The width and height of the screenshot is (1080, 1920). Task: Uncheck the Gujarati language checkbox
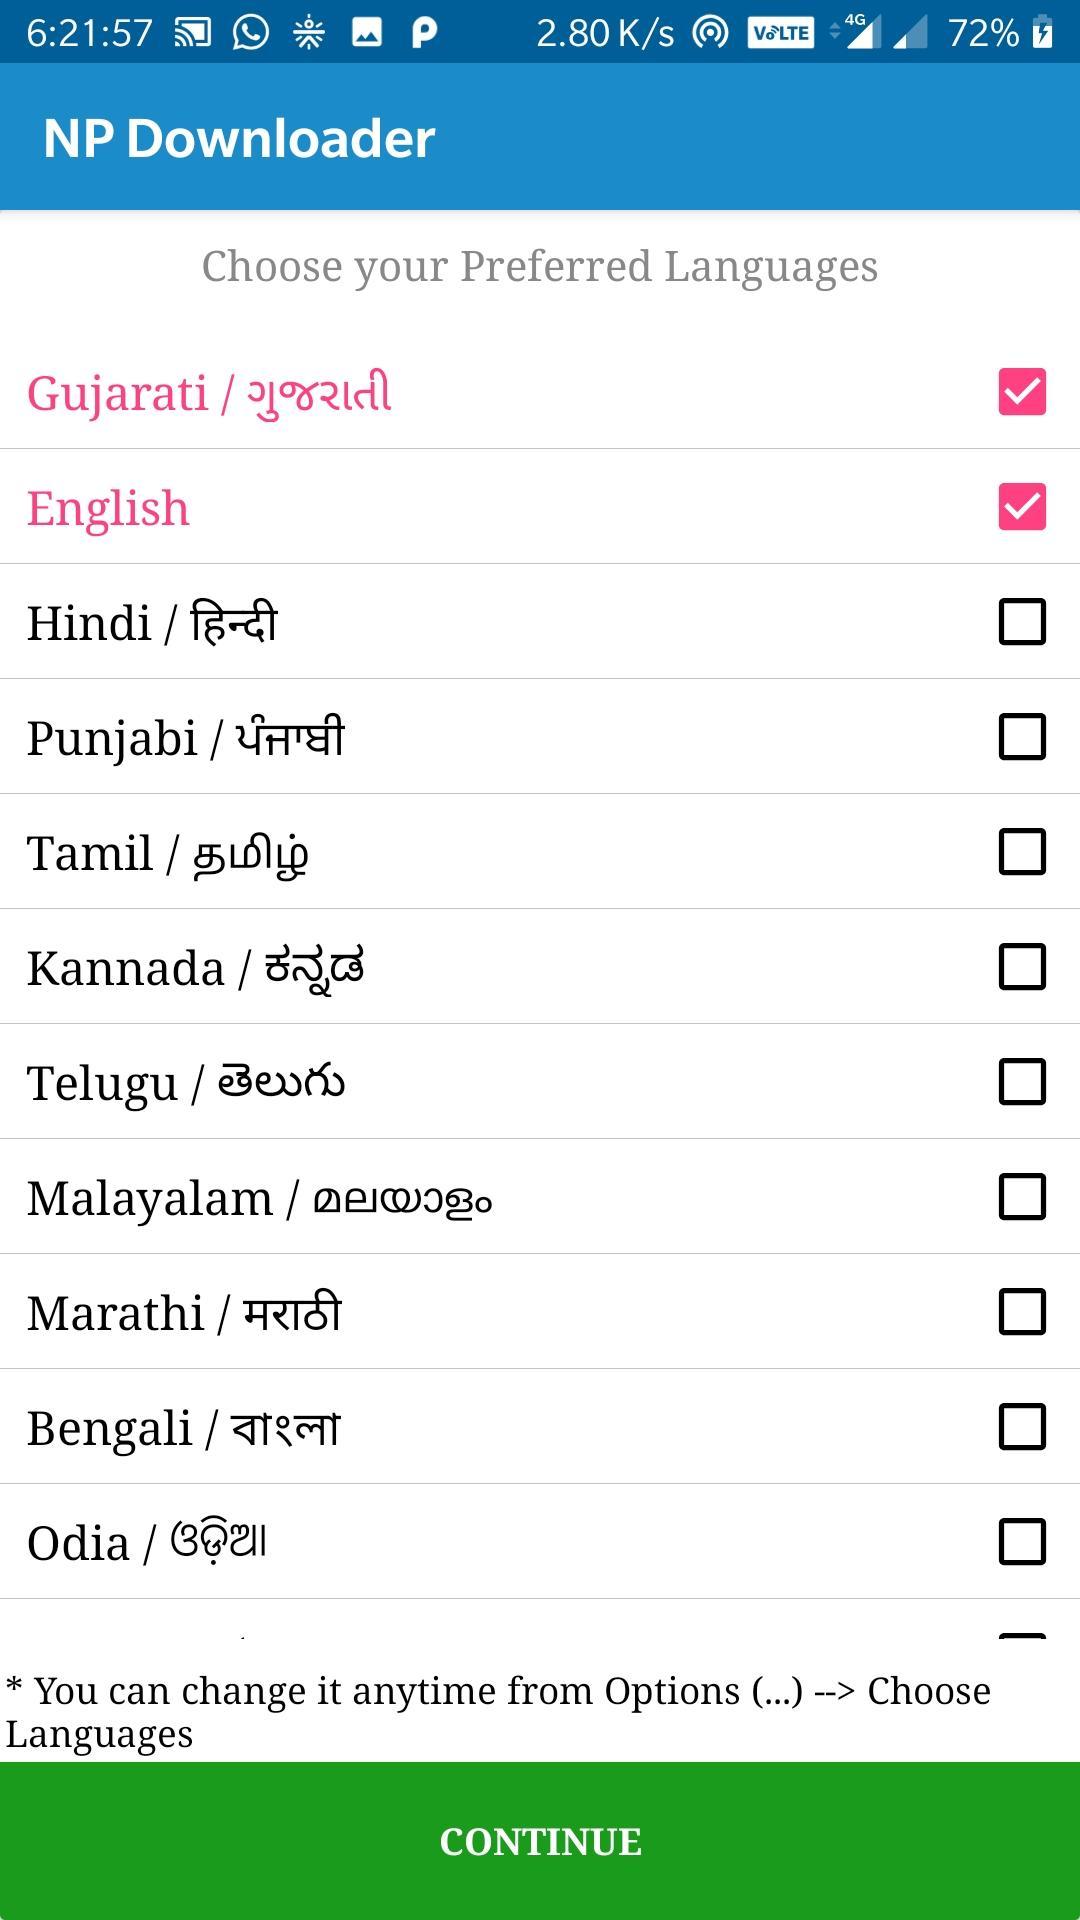[1022, 392]
